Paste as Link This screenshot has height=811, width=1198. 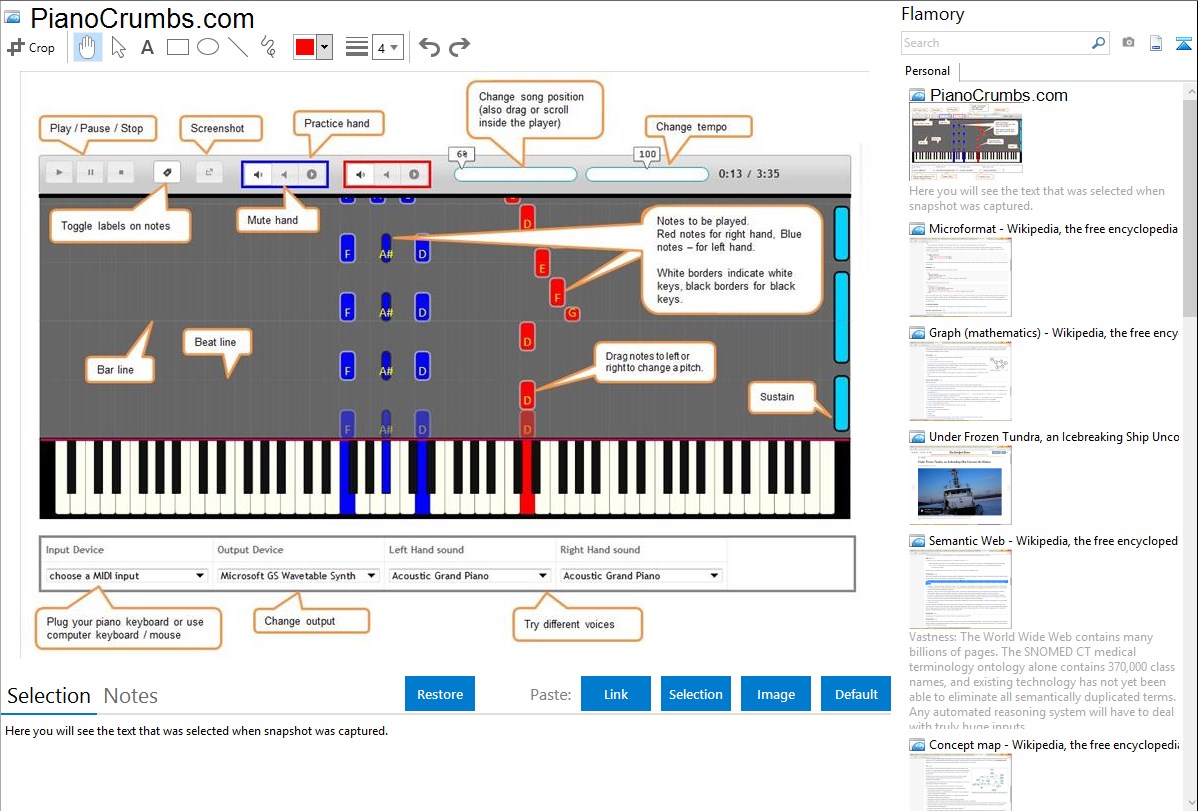(616, 694)
